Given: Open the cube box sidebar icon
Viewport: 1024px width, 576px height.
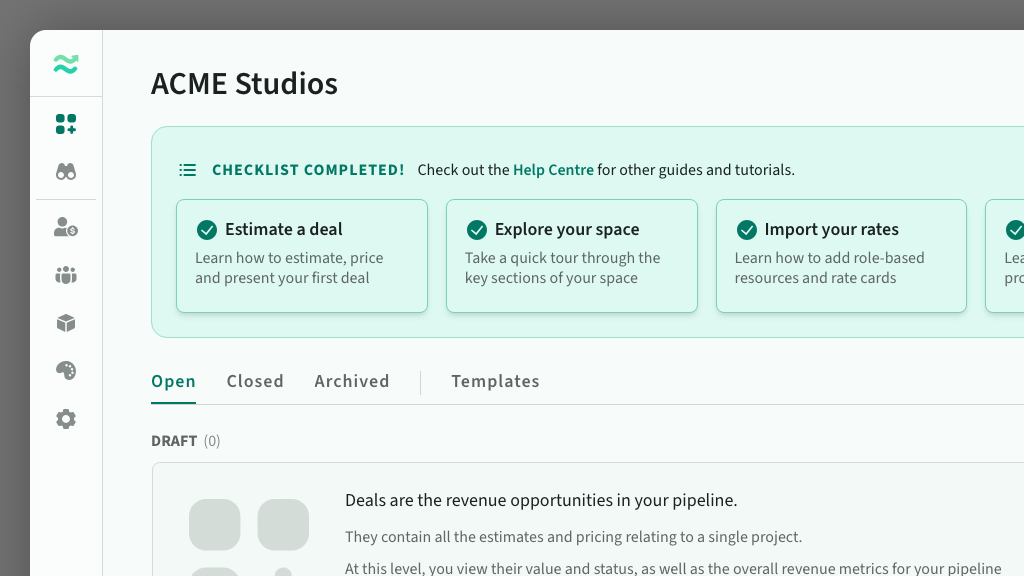Looking at the screenshot, I should (x=66, y=323).
